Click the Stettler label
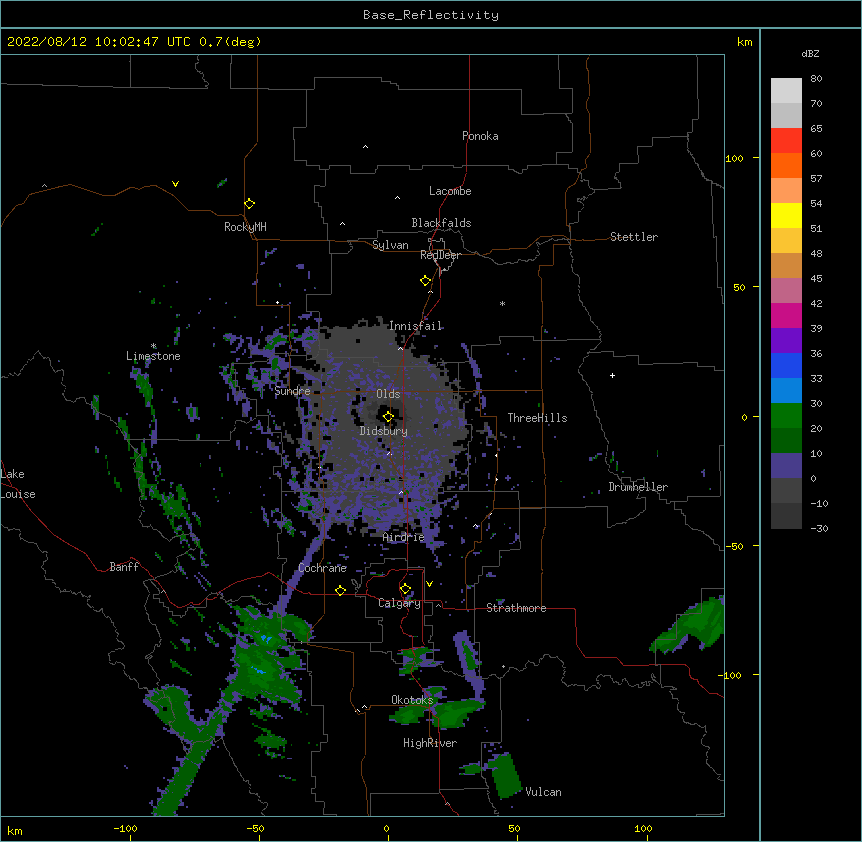 coord(634,237)
